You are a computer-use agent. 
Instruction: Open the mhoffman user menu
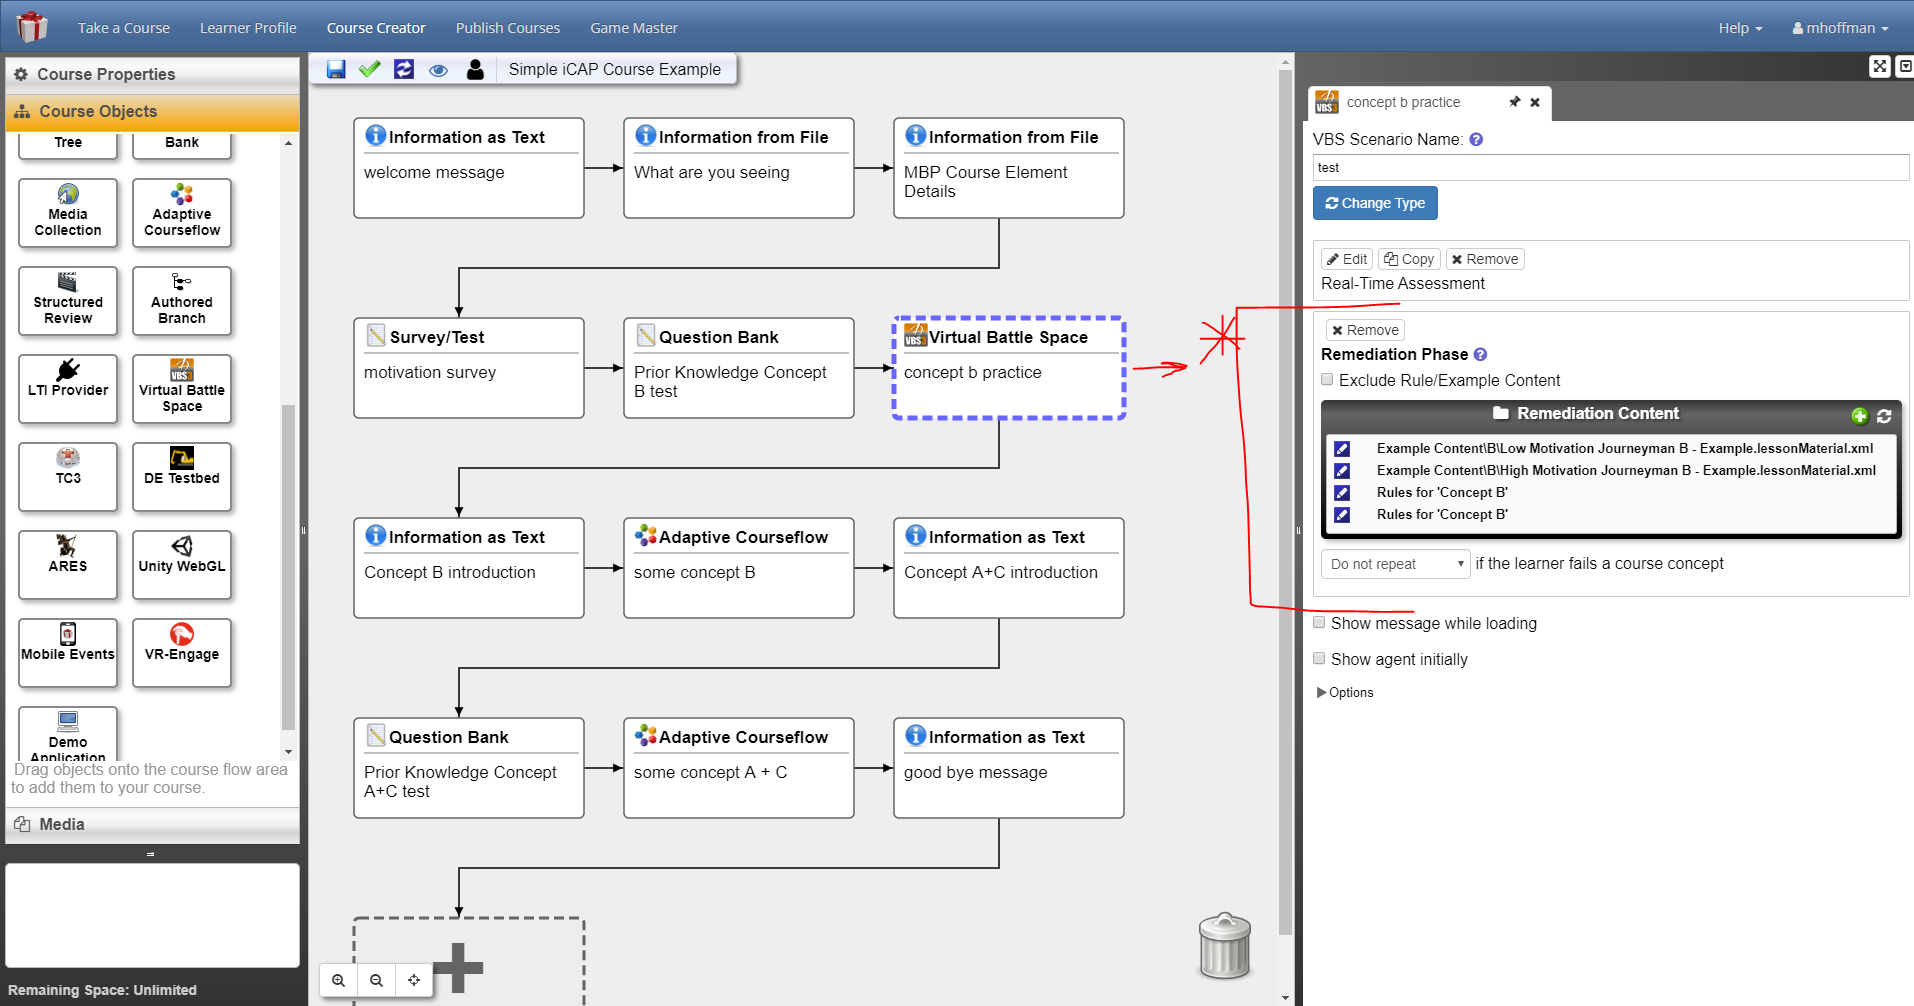(x=1840, y=28)
